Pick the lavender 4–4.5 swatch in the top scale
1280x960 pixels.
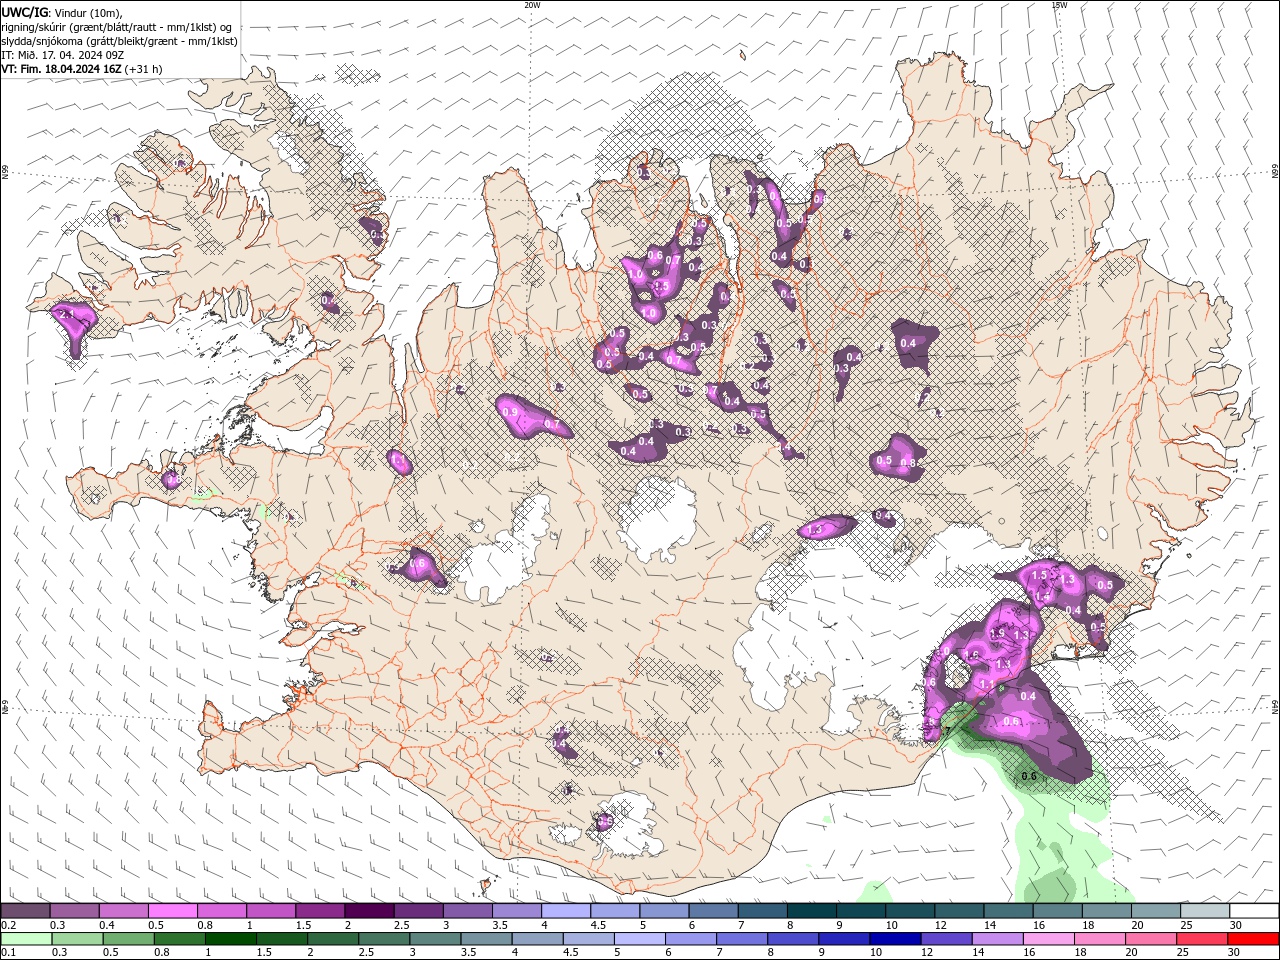tap(566, 911)
